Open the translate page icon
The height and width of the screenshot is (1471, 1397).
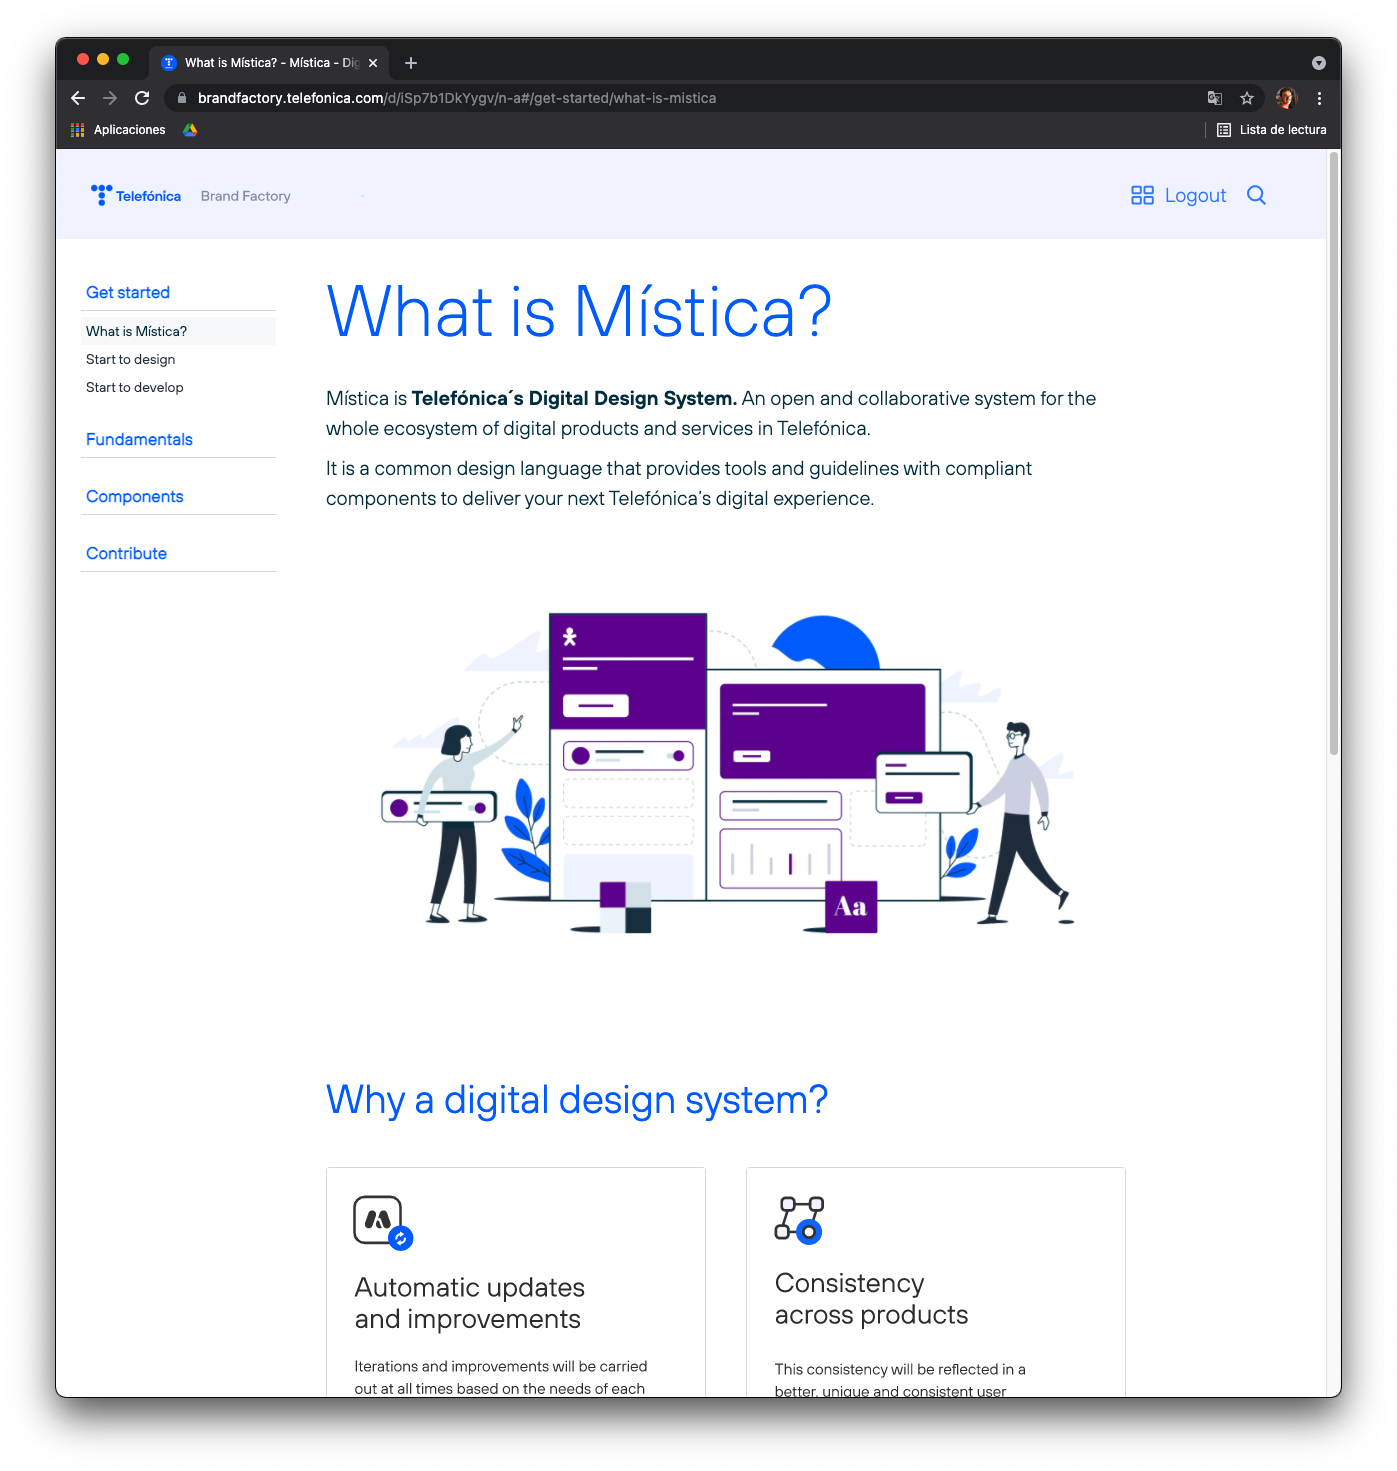pyautogui.click(x=1215, y=98)
